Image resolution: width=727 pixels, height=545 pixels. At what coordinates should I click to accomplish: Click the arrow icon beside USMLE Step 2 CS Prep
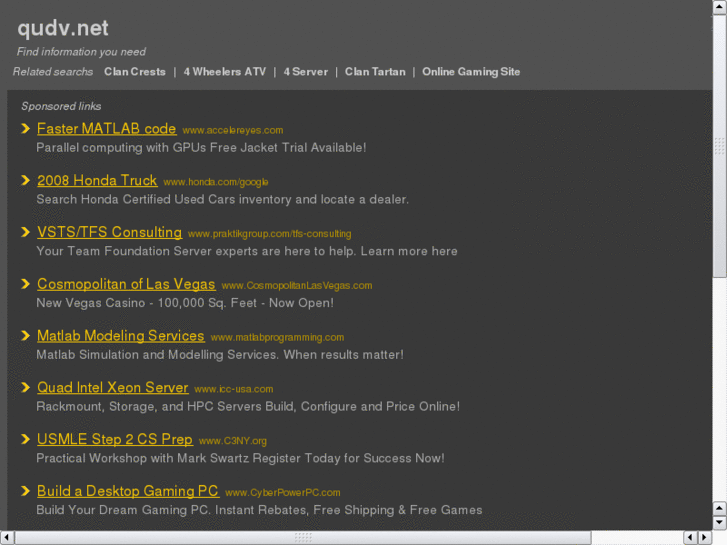[26, 439]
